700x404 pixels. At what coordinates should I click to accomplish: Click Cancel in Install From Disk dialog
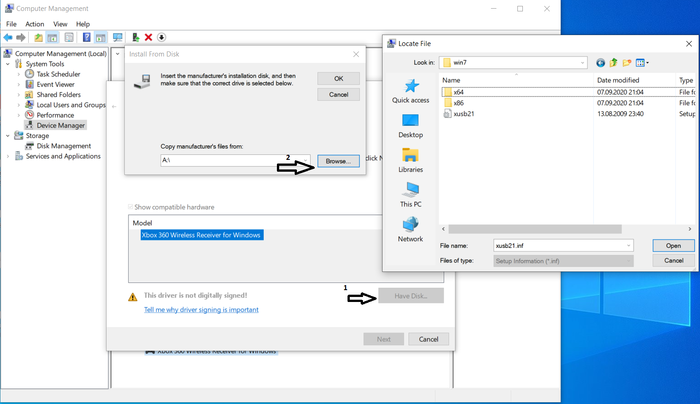338,95
